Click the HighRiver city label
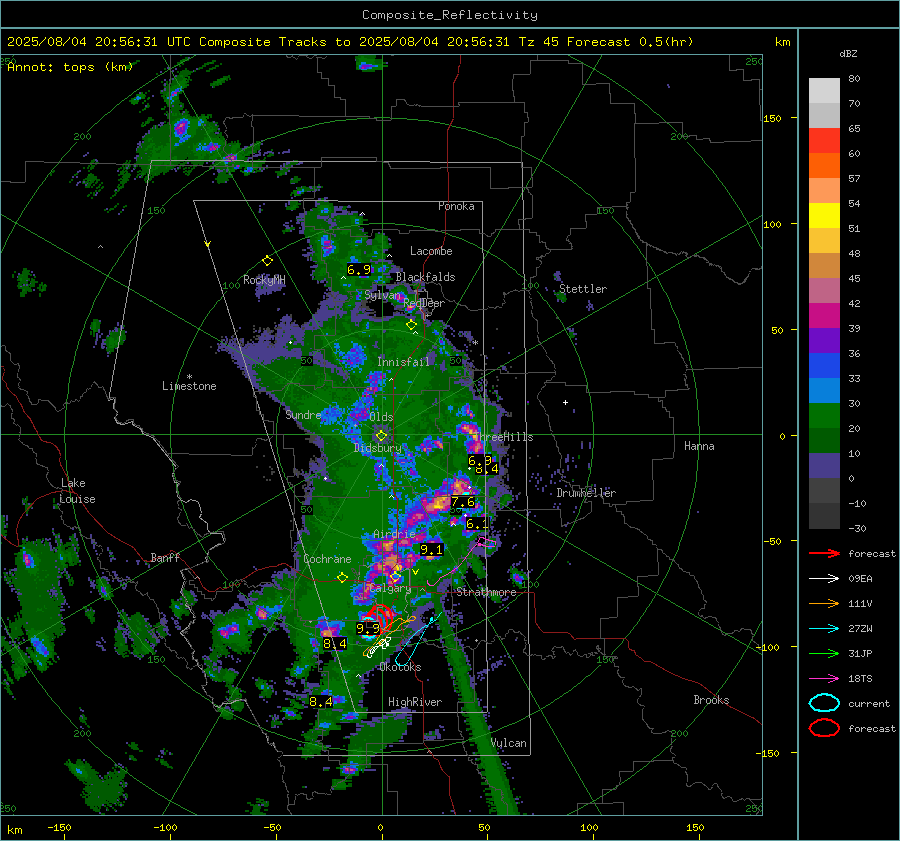This screenshot has width=900, height=841. 415,702
